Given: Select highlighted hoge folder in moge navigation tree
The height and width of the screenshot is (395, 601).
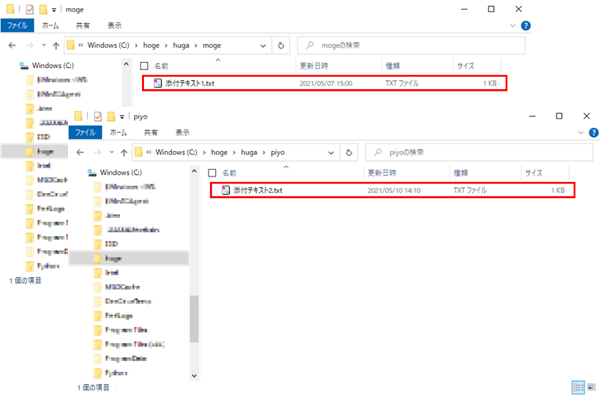Looking at the screenshot, I should [35, 151].
